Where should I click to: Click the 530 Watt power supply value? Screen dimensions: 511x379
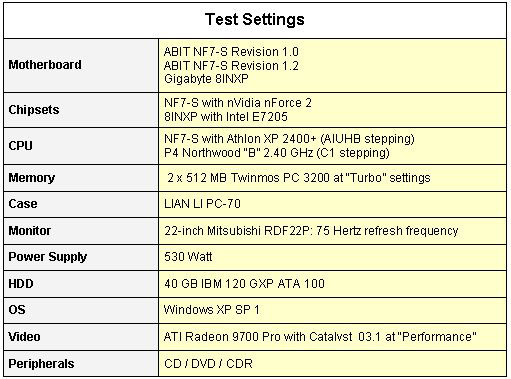(x=188, y=257)
